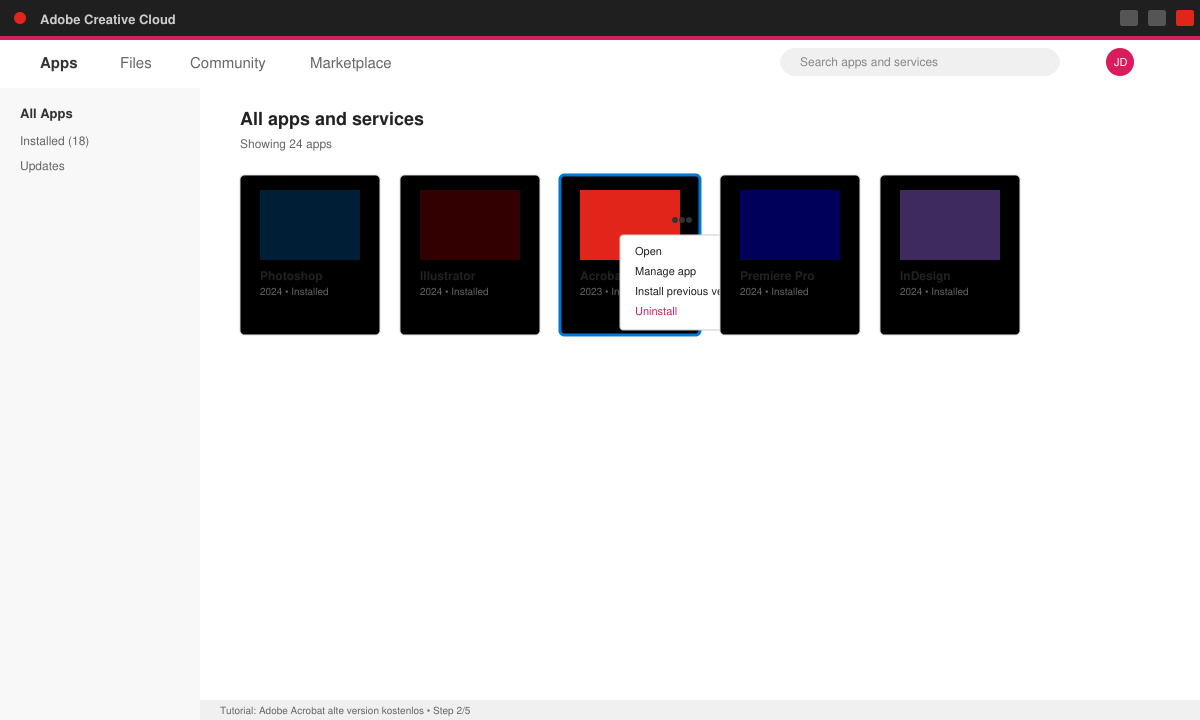The image size is (1200, 720).
Task: Click the red close window button
Action: coord(1185,18)
